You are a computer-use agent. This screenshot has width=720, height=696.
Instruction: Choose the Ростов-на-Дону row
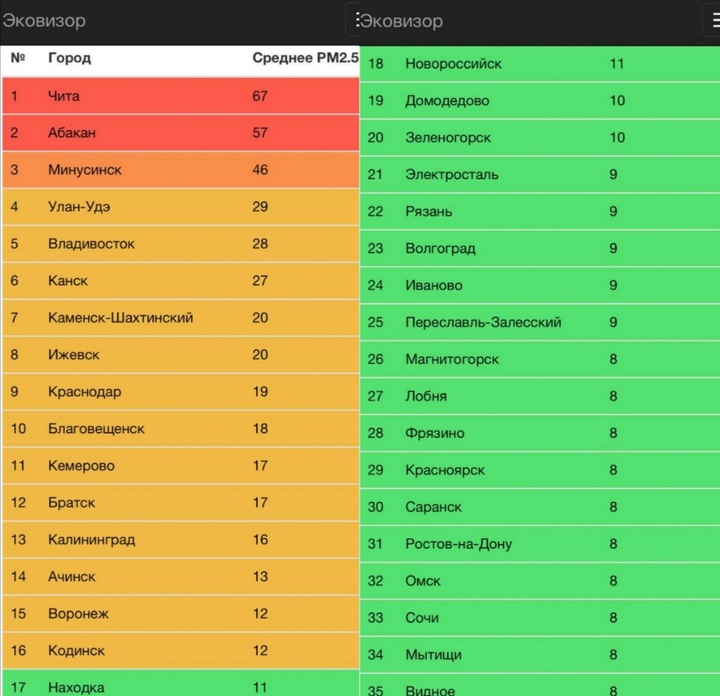[x=540, y=544]
